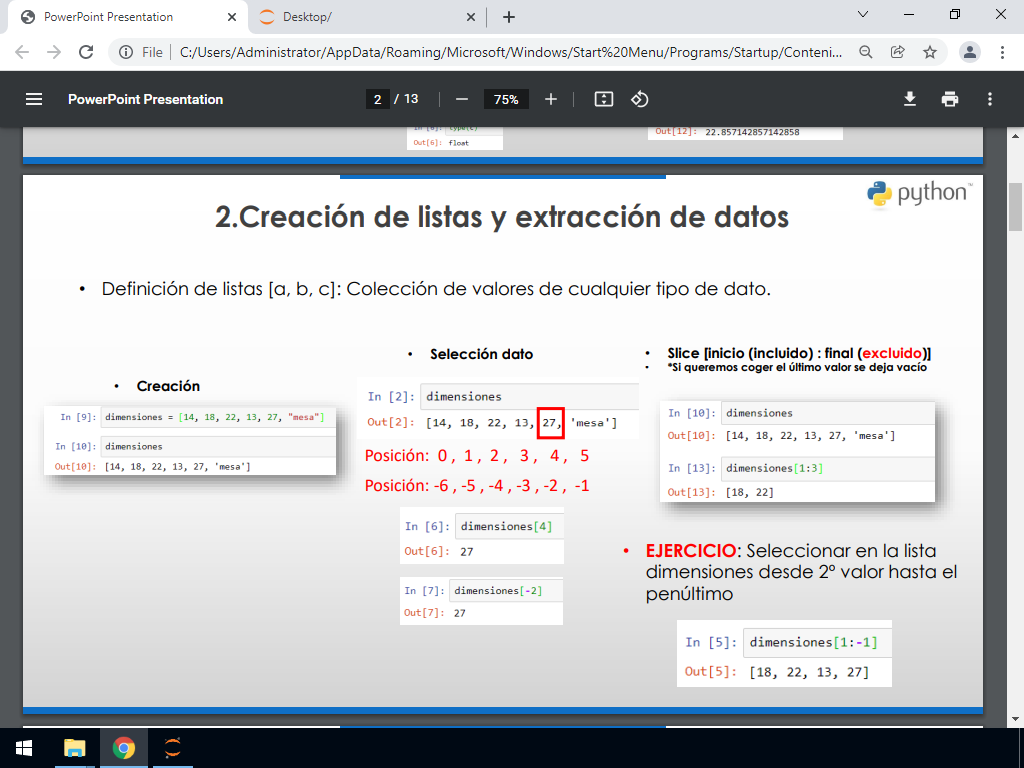Open the Windows Start menu
Screen dimensions: 1024x768
pyautogui.click(x=24, y=748)
